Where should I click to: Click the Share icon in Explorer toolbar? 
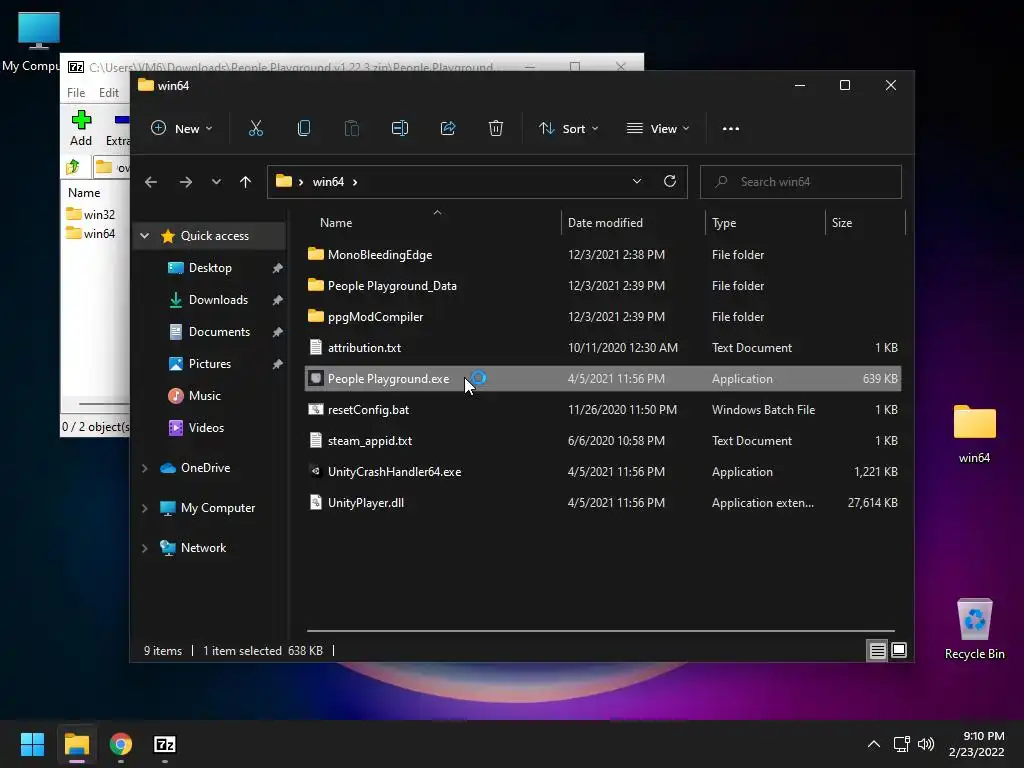(448, 129)
